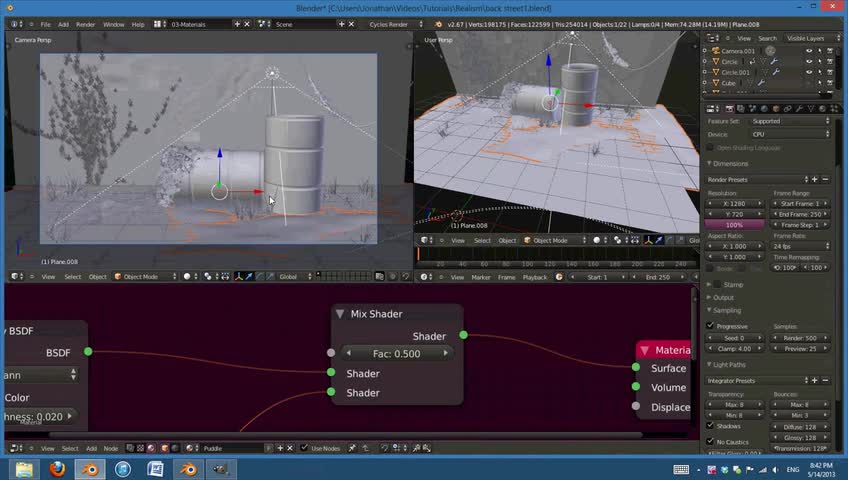The image size is (848, 480).
Task: Expand the Output panel
Action: point(723,297)
